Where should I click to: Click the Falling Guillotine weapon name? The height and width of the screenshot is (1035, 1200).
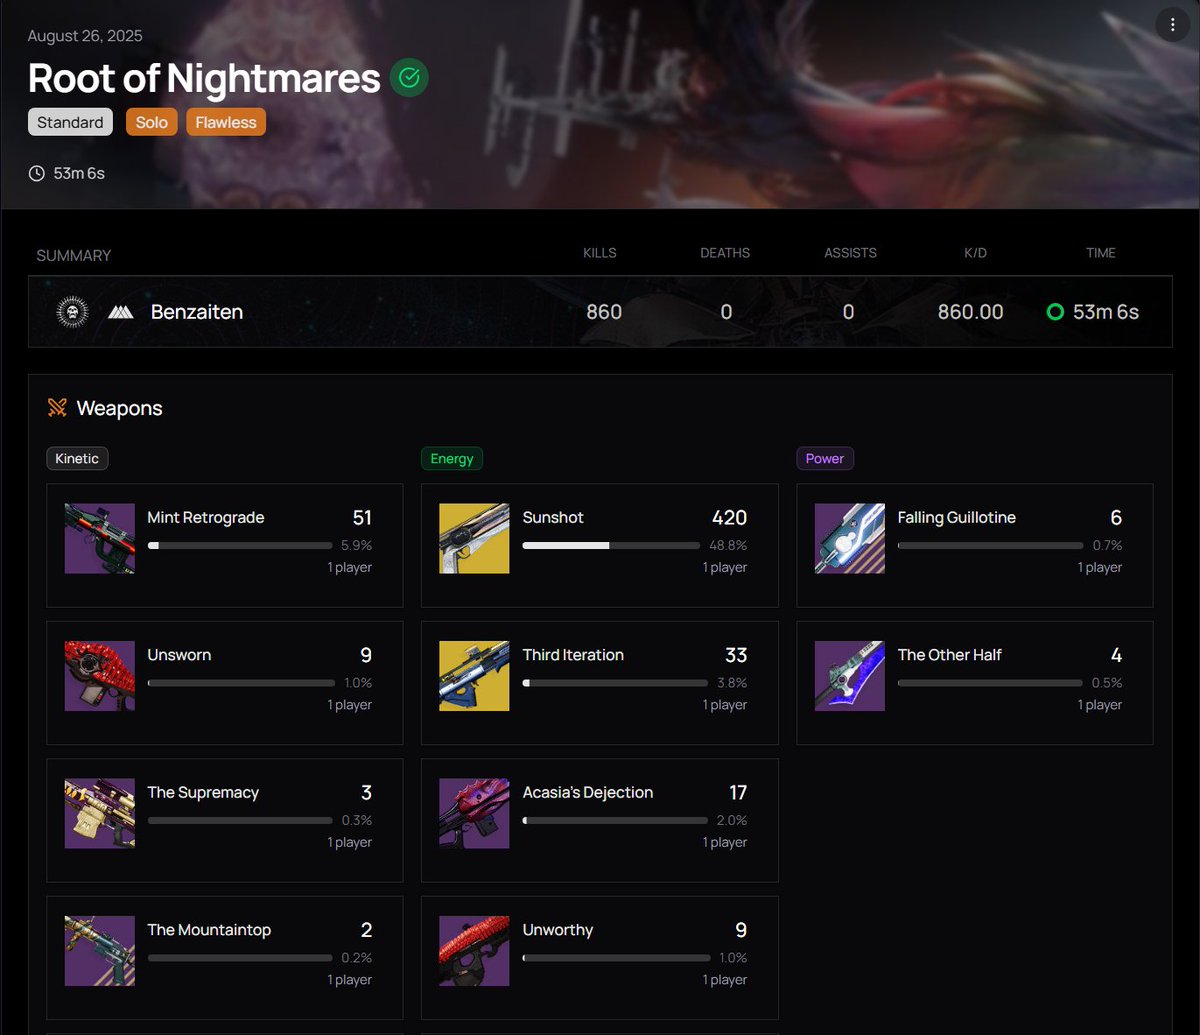(957, 517)
